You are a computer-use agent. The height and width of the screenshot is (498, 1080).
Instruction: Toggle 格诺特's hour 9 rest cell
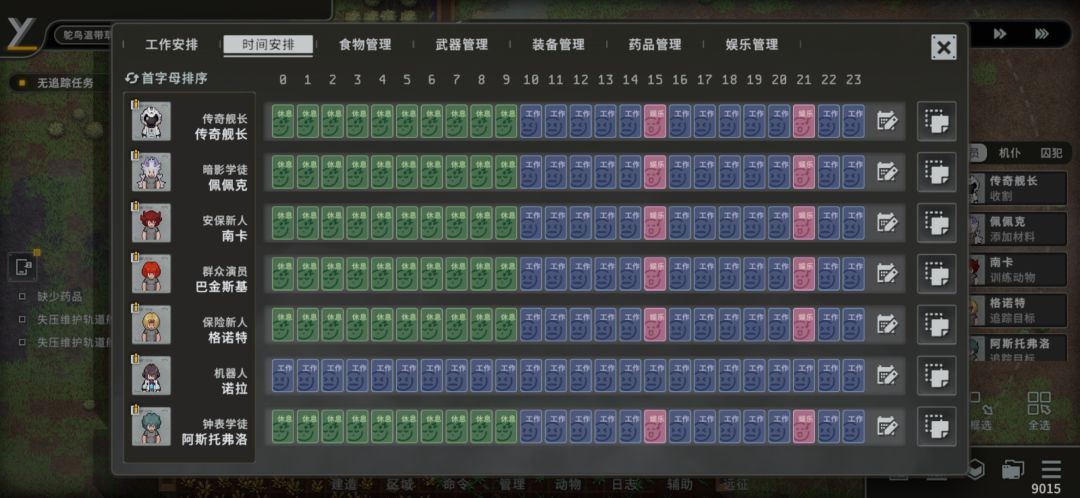click(506, 324)
